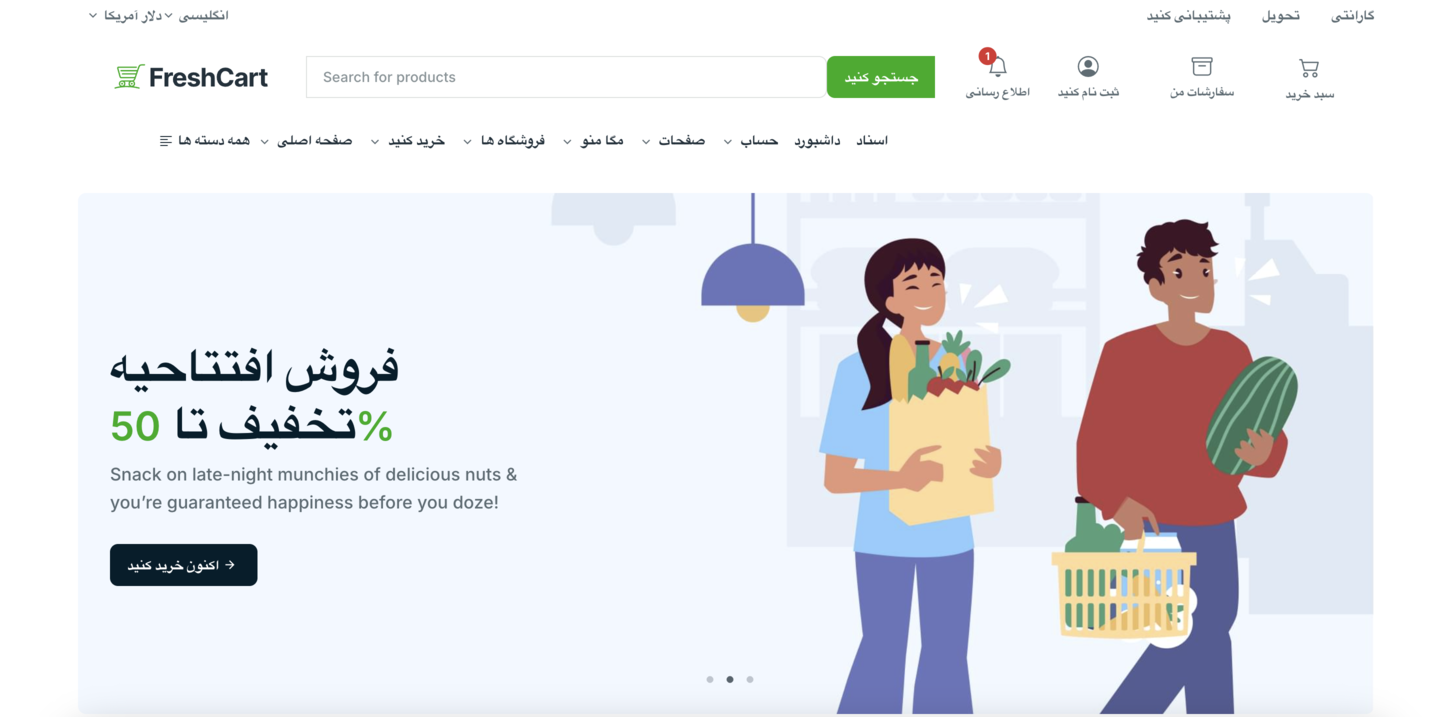
Task: Select the middle carousel slide dot
Action: [730, 680]
